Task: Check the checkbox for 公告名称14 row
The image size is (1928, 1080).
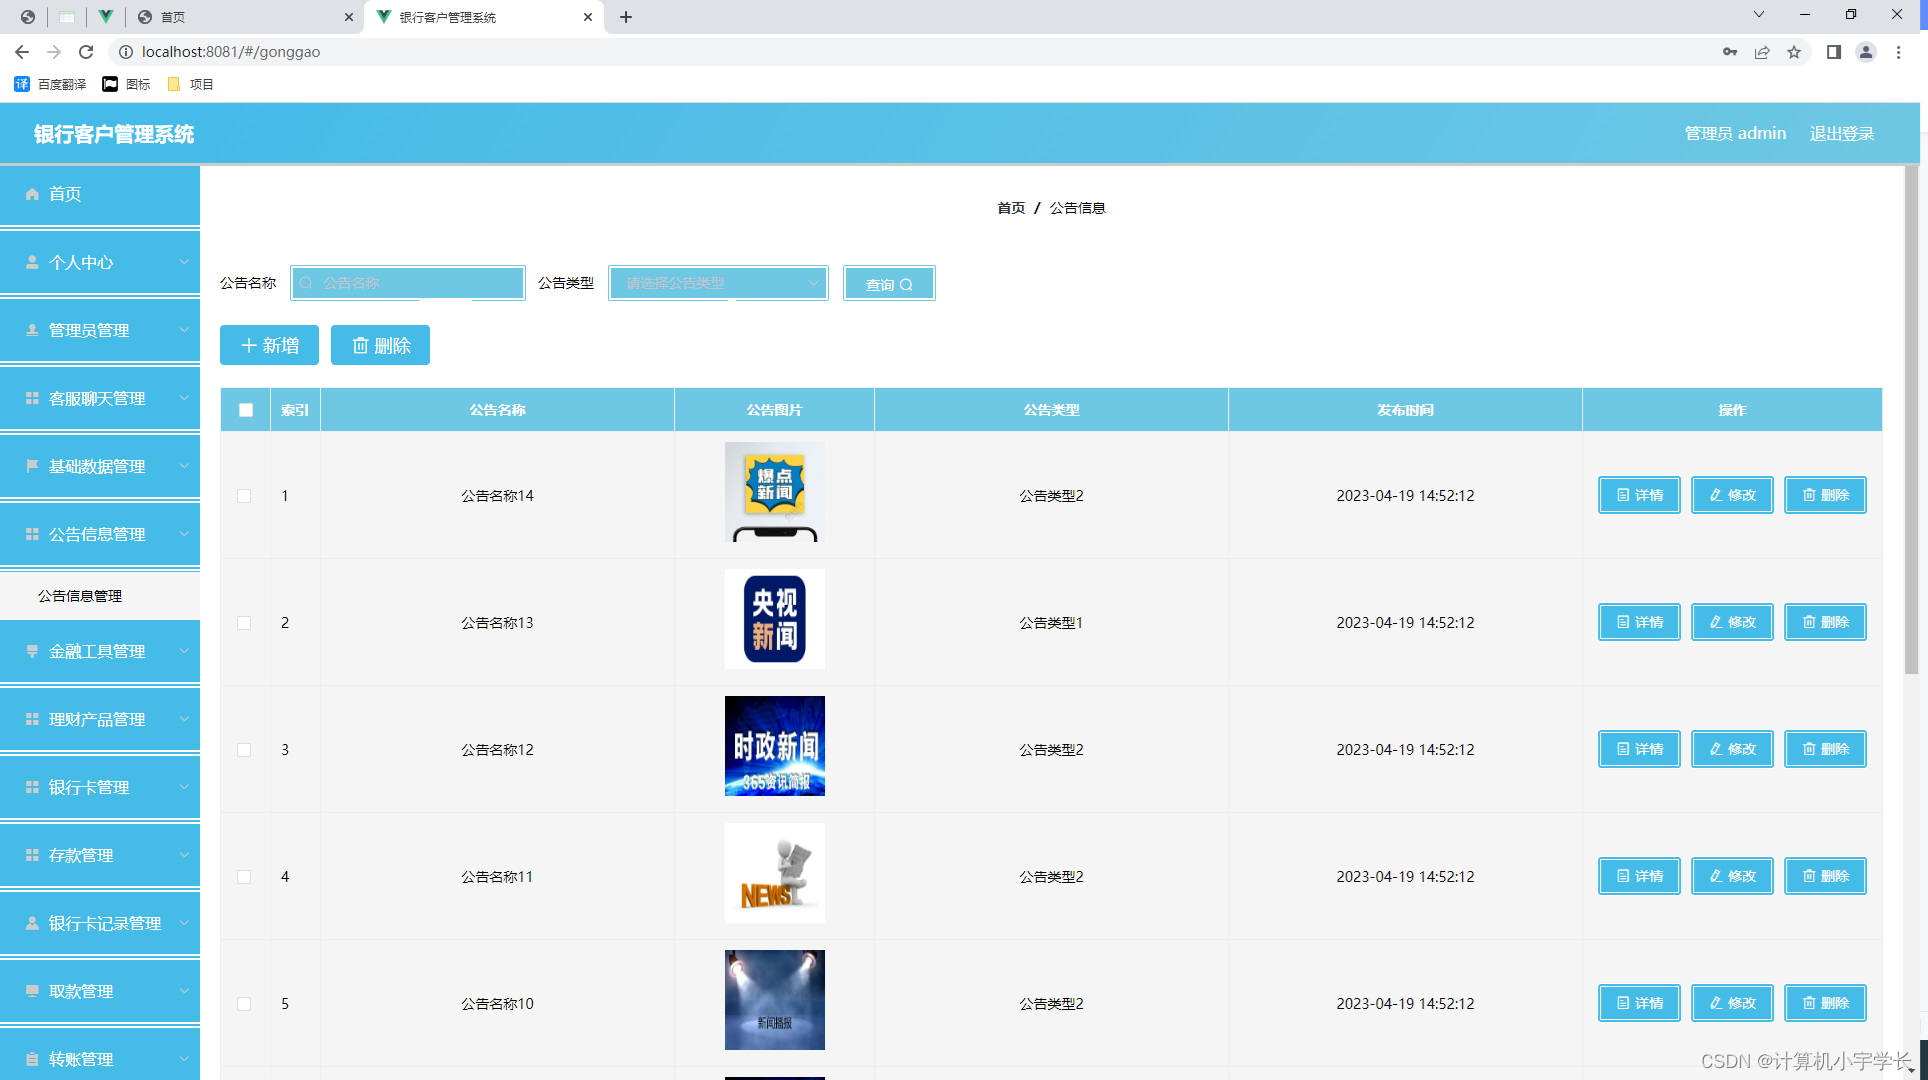Action: tap(244, 495)
